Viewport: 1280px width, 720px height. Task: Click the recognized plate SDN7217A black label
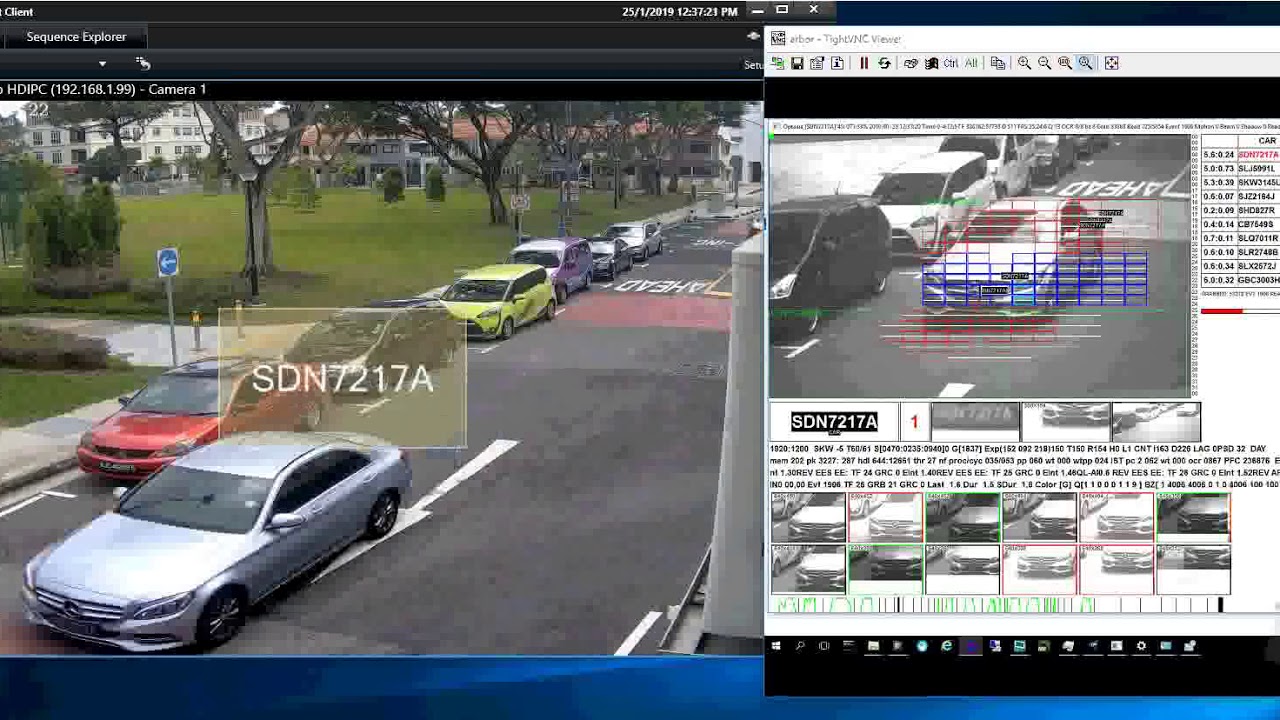(x=834, y=422)
